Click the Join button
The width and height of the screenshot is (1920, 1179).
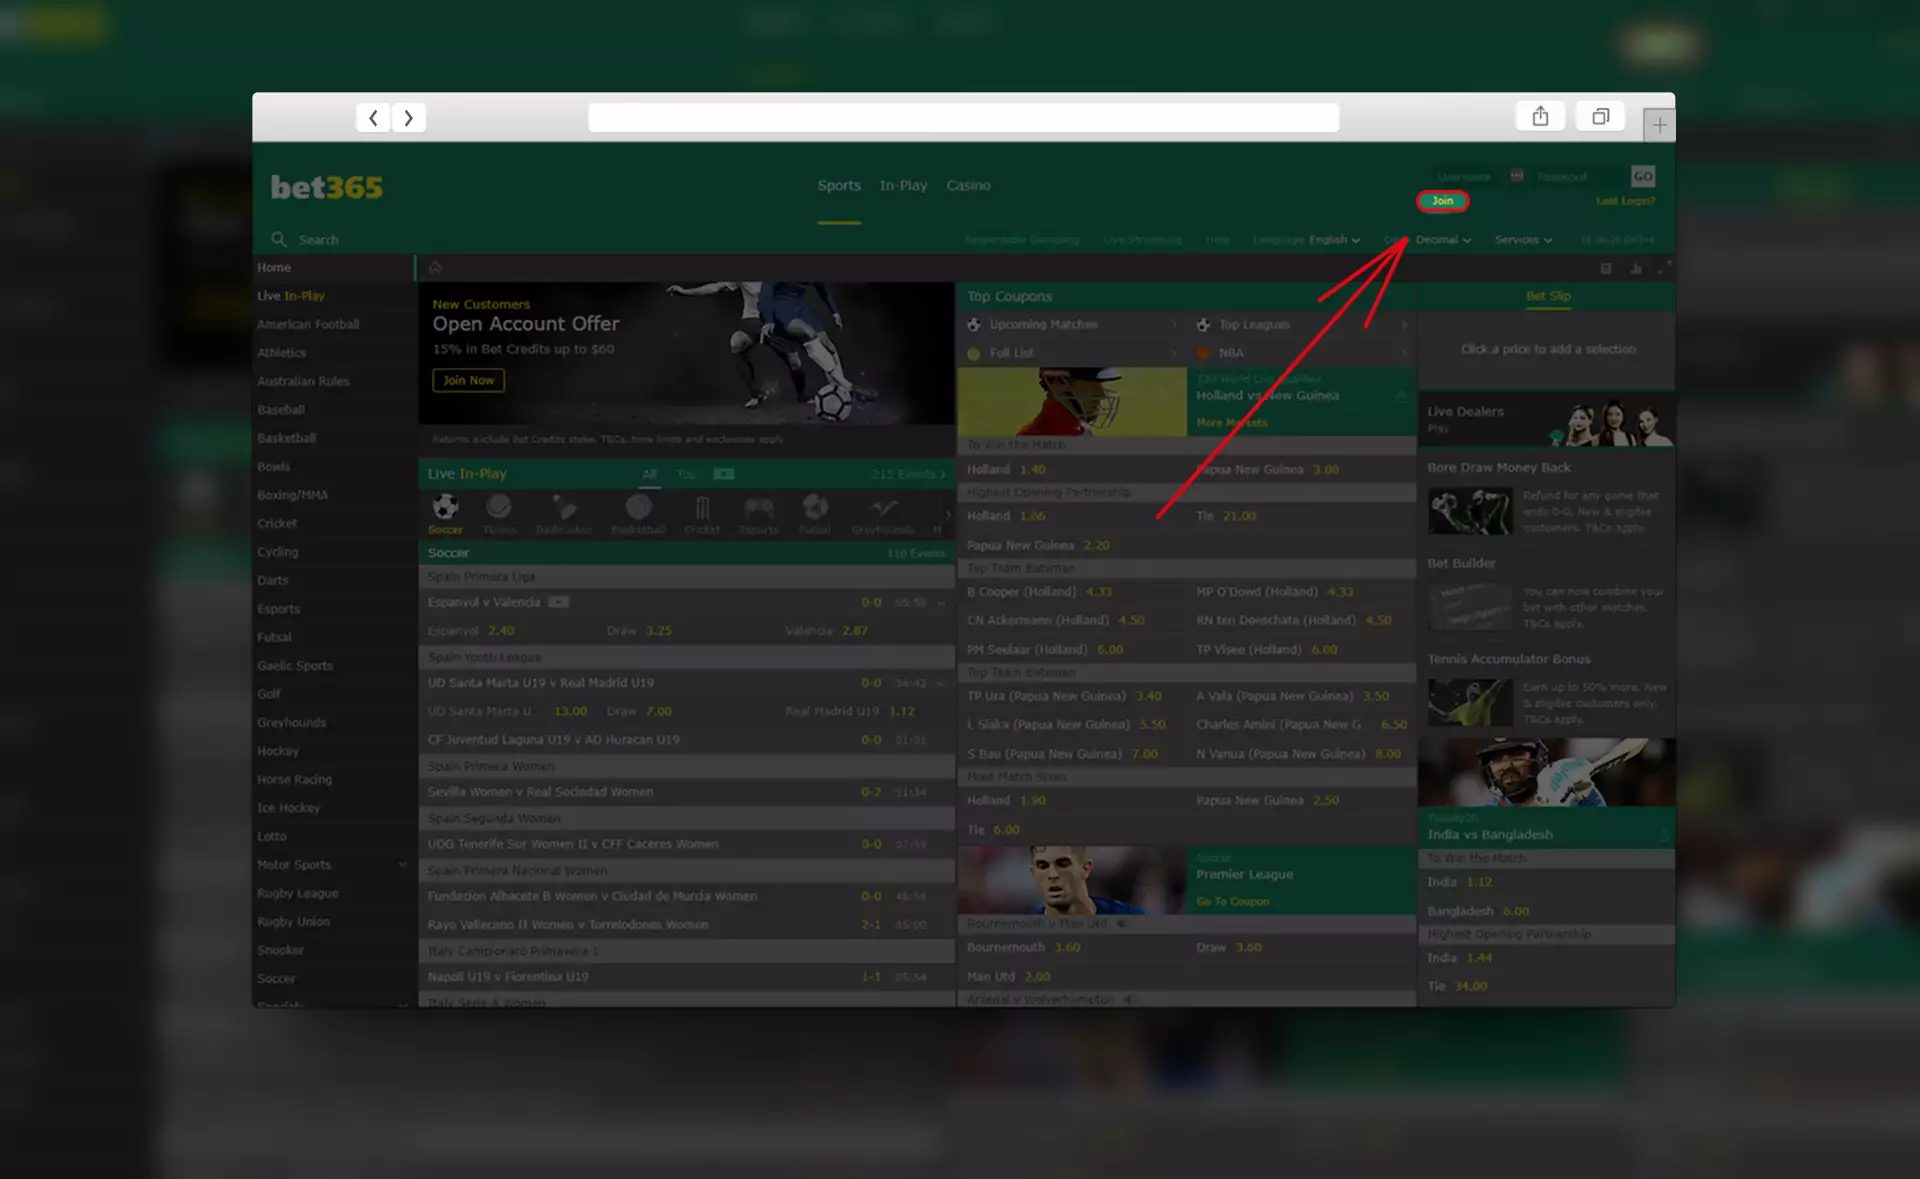[1442, 201]
